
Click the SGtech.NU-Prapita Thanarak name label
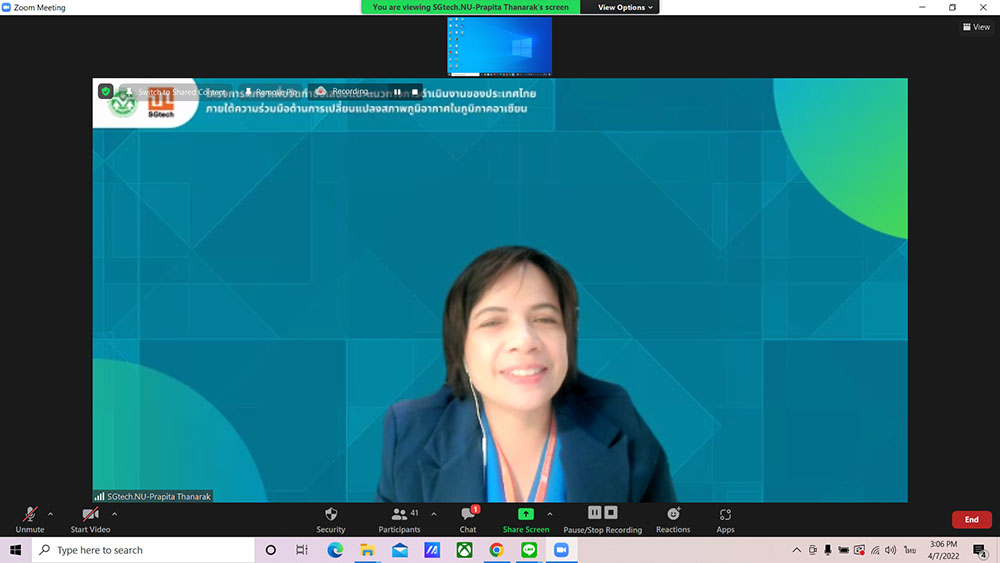point(152,496)
